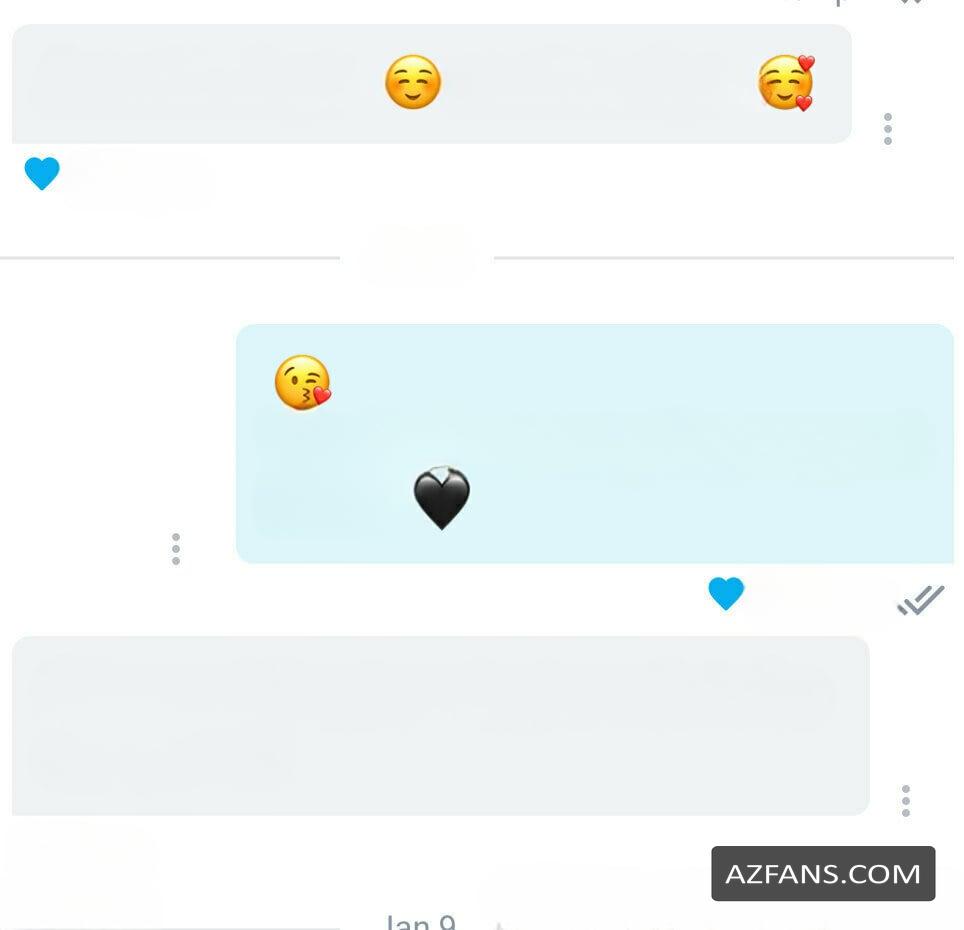Click the blurred date separator between messages
This screenshot has height=930, width=964.
pyautogui.click(x=418, y=257)
